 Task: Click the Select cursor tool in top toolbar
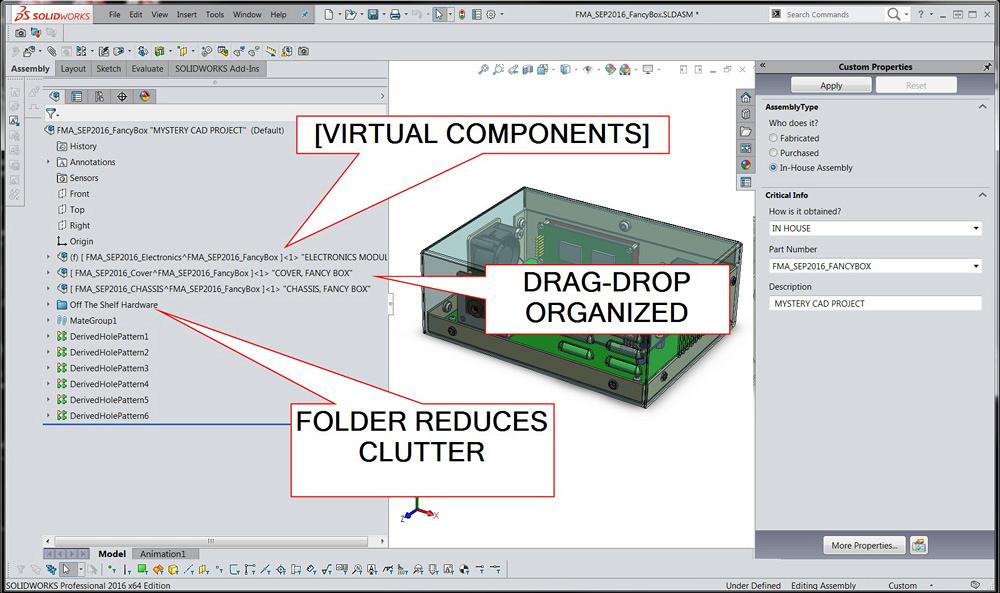coord(439,14)
